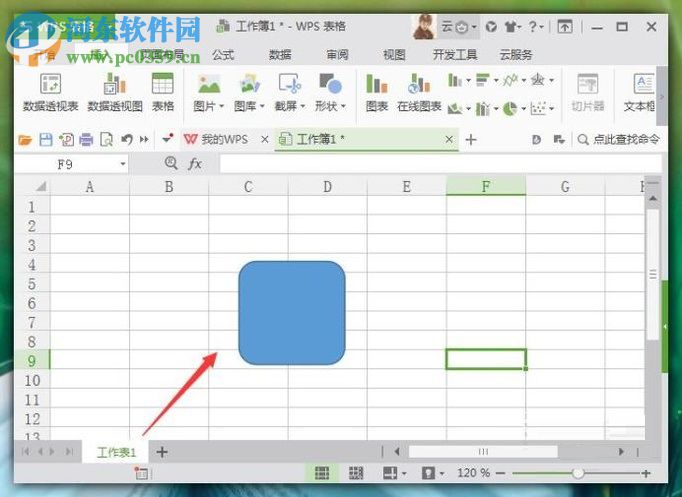Click the fx insert function button
The width and height of the screenshot is (682, 497).
(x=195, y=164)
